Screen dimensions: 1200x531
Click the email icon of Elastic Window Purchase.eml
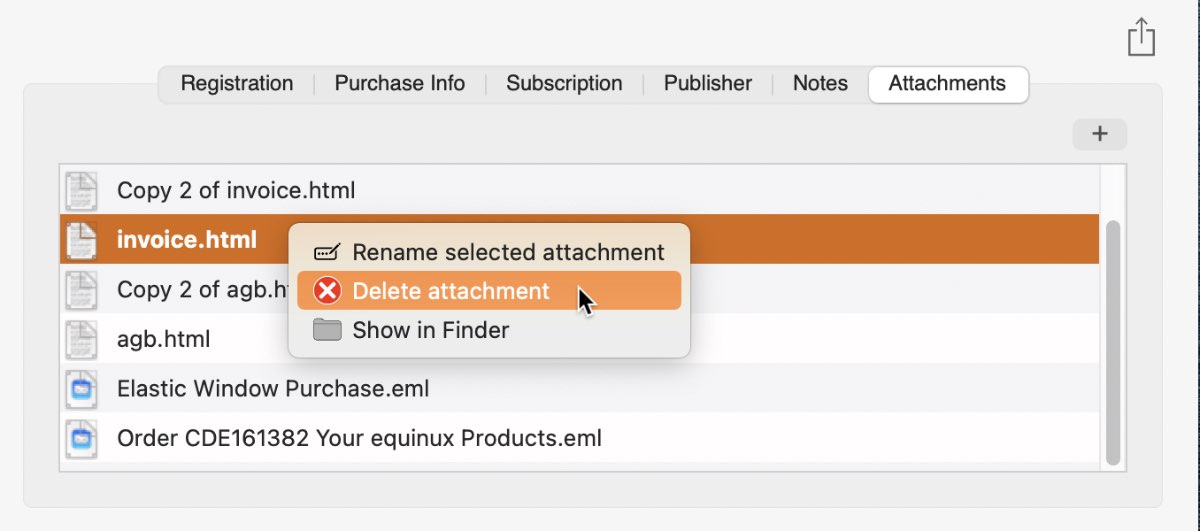81,388
